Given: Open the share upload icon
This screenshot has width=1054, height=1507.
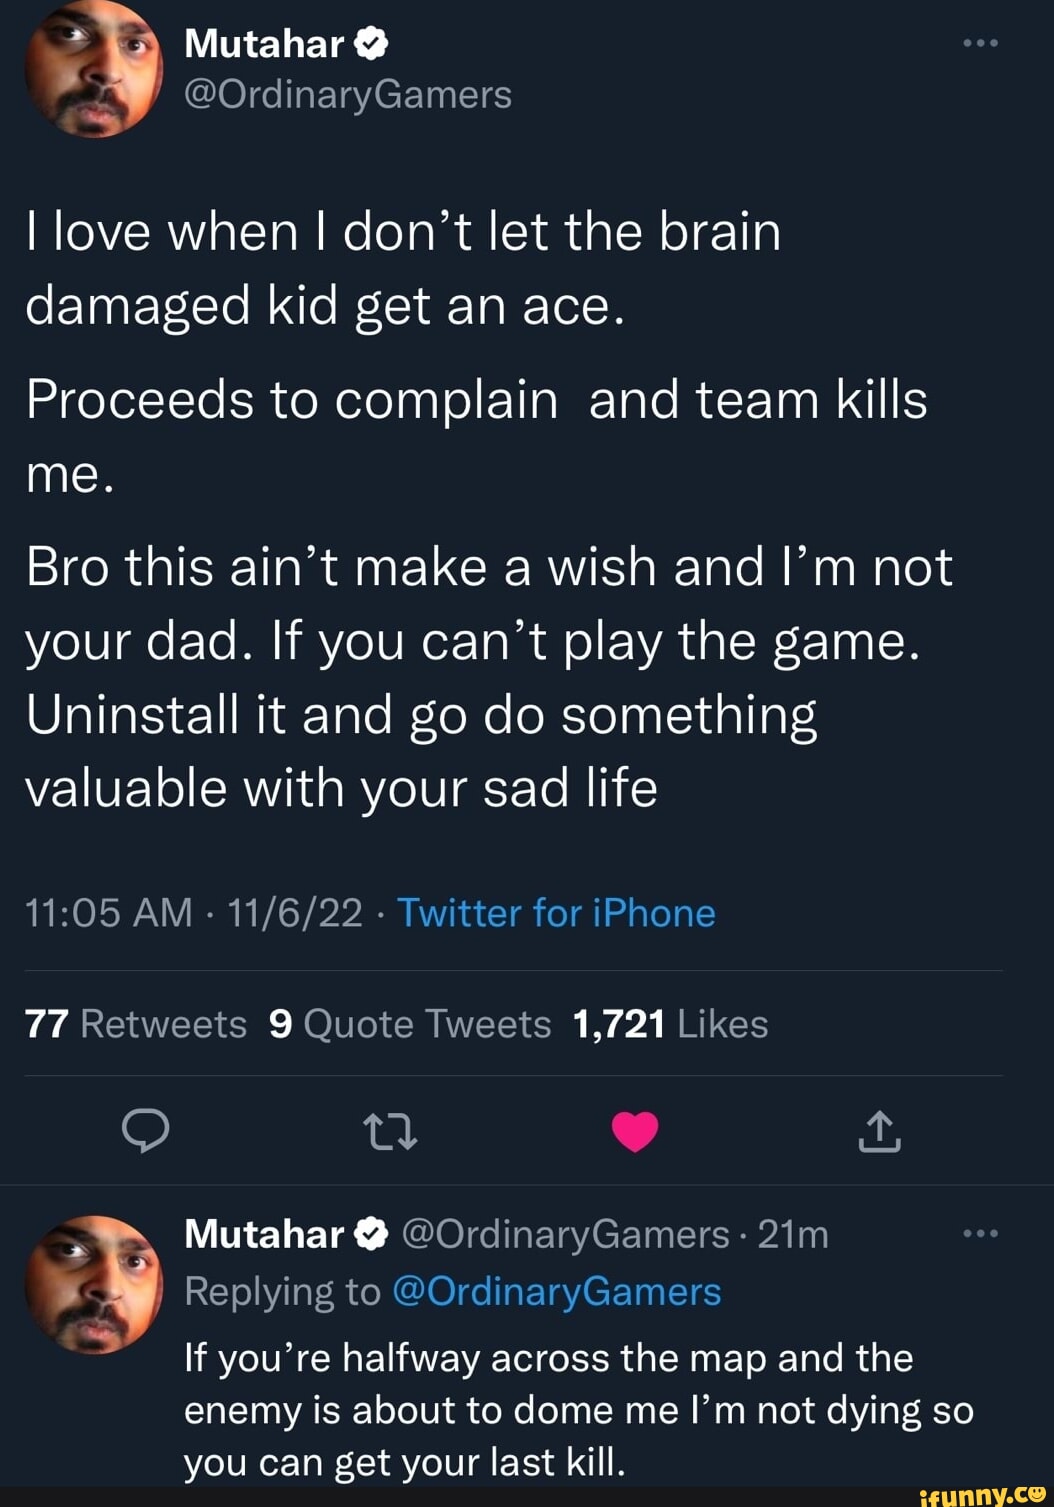Looking at the screenshot, I should [880, 1133].
